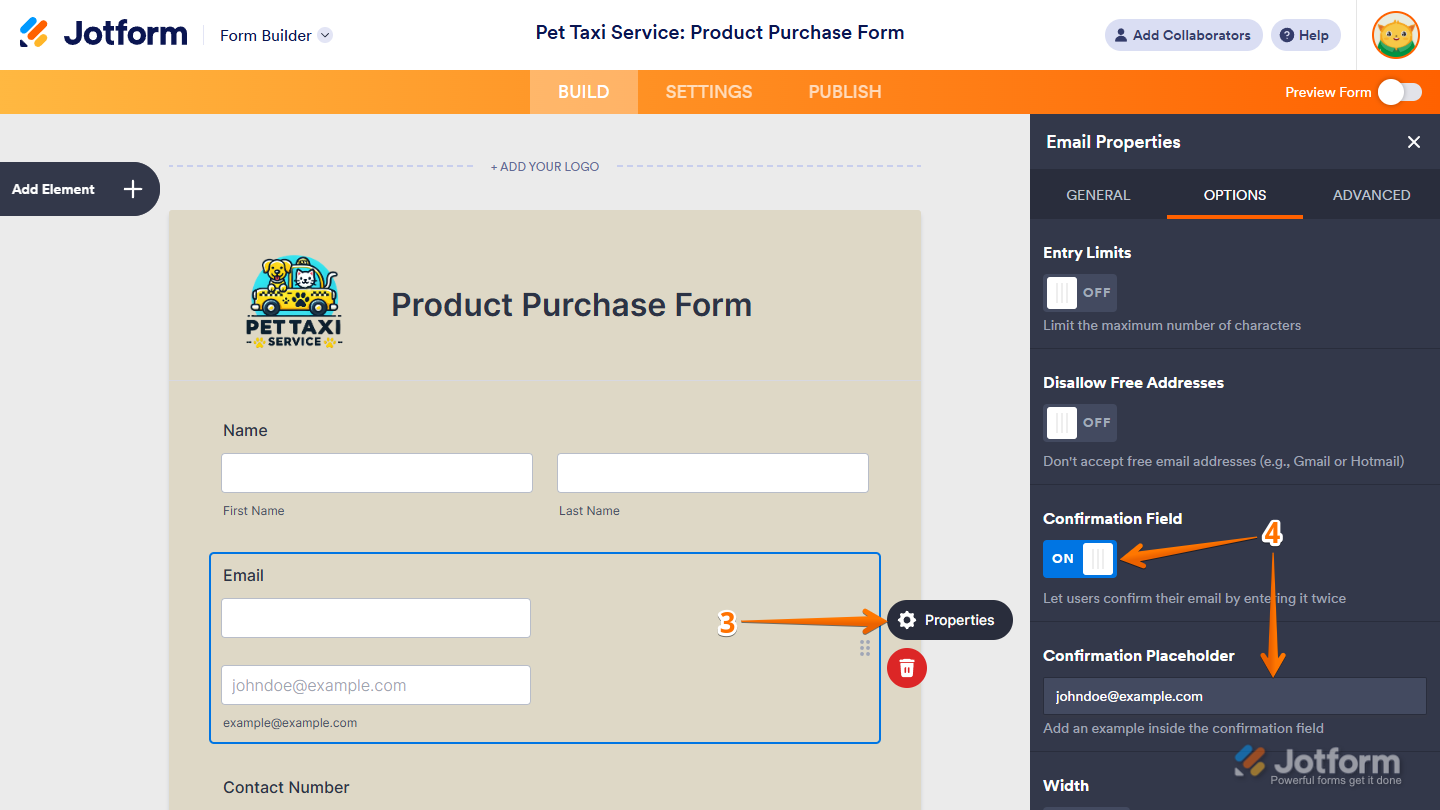This screenshot has width=1440, height=810.
Task: Open the Form Builder dropdown chevron
Action: tap(325, 35)
